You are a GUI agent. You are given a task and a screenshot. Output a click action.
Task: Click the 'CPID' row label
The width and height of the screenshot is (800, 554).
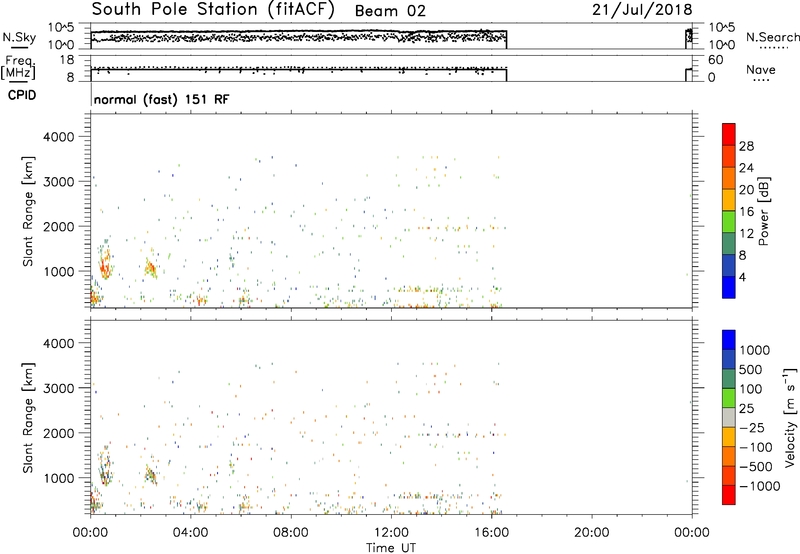pos(22,95)
